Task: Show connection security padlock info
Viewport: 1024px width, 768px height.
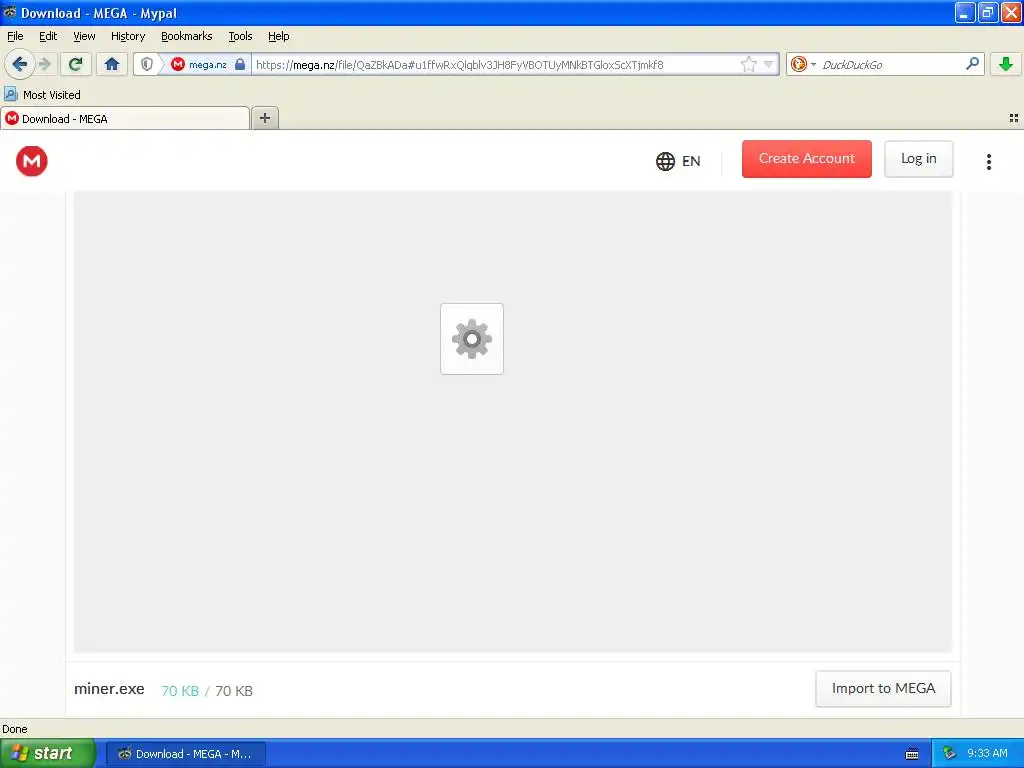Action: pyautogui.click(x=240, y=64)
